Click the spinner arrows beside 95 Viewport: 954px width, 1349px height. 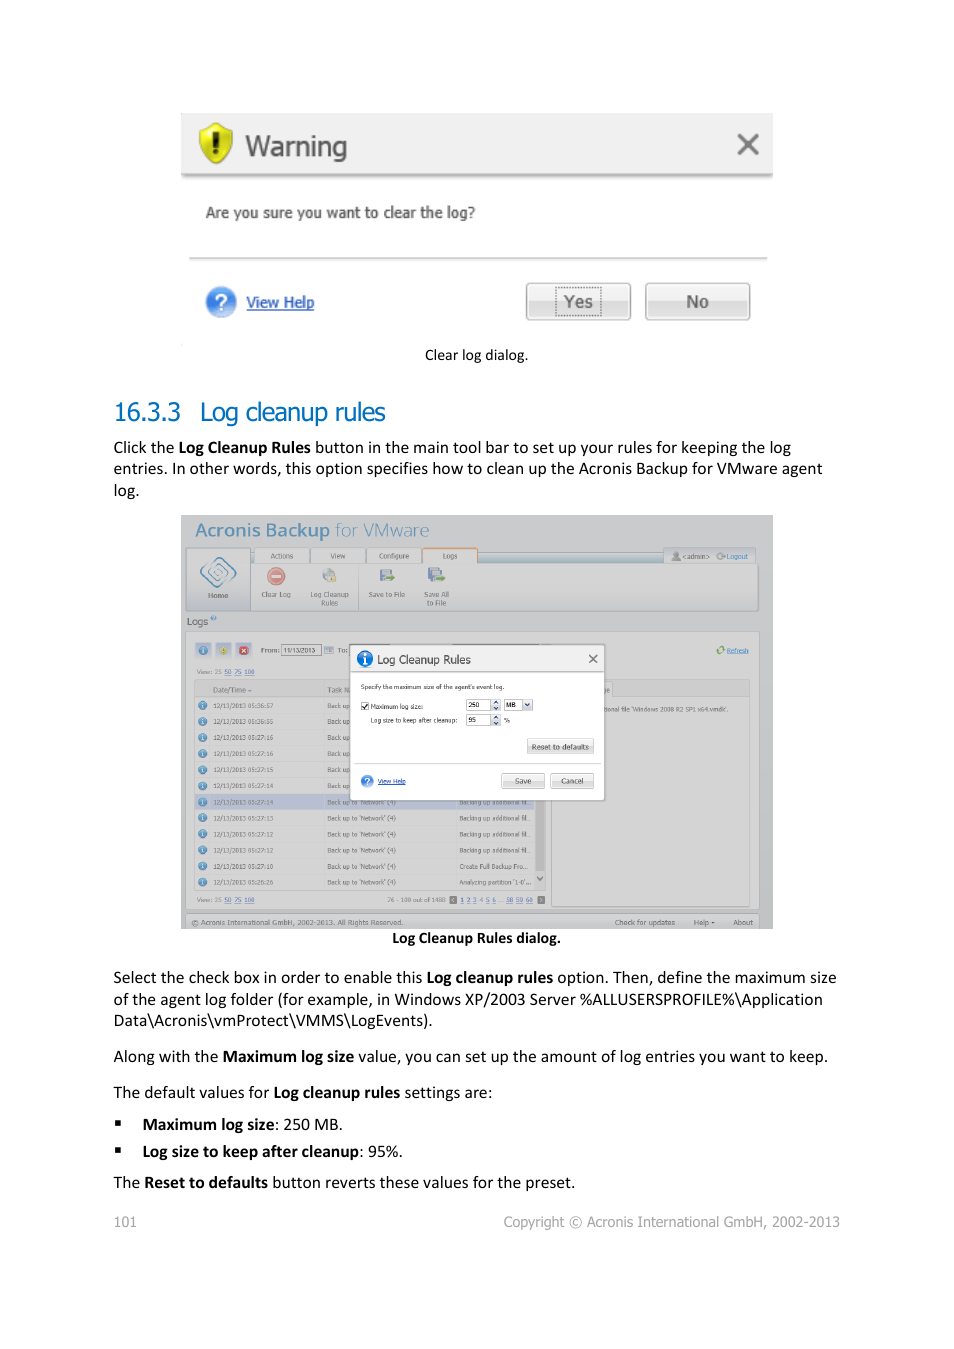(x=496, y=720)
